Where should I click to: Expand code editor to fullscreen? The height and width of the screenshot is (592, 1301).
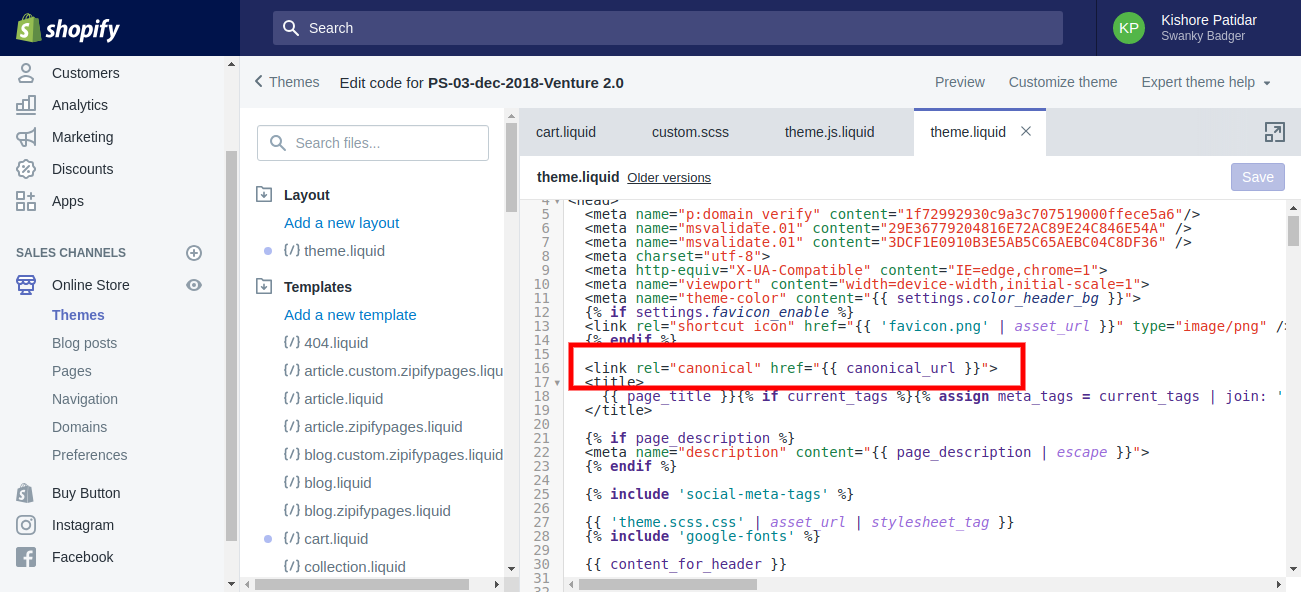click(1273, 133)
